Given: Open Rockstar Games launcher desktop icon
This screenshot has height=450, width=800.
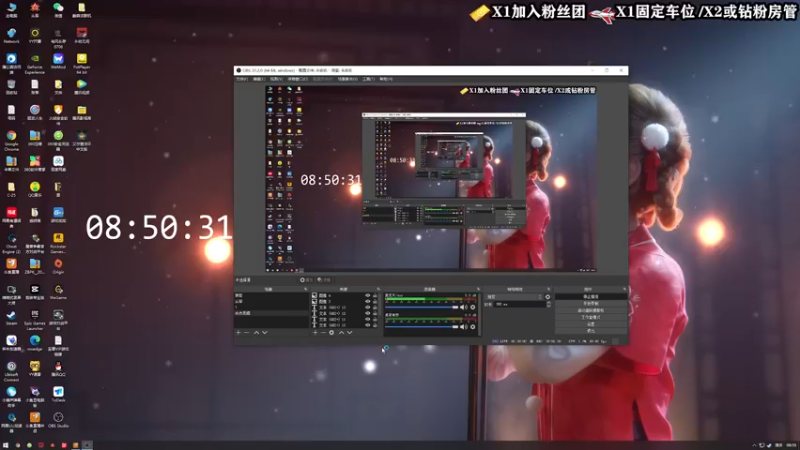Looking at the screenshot, I should click(58, 242).
